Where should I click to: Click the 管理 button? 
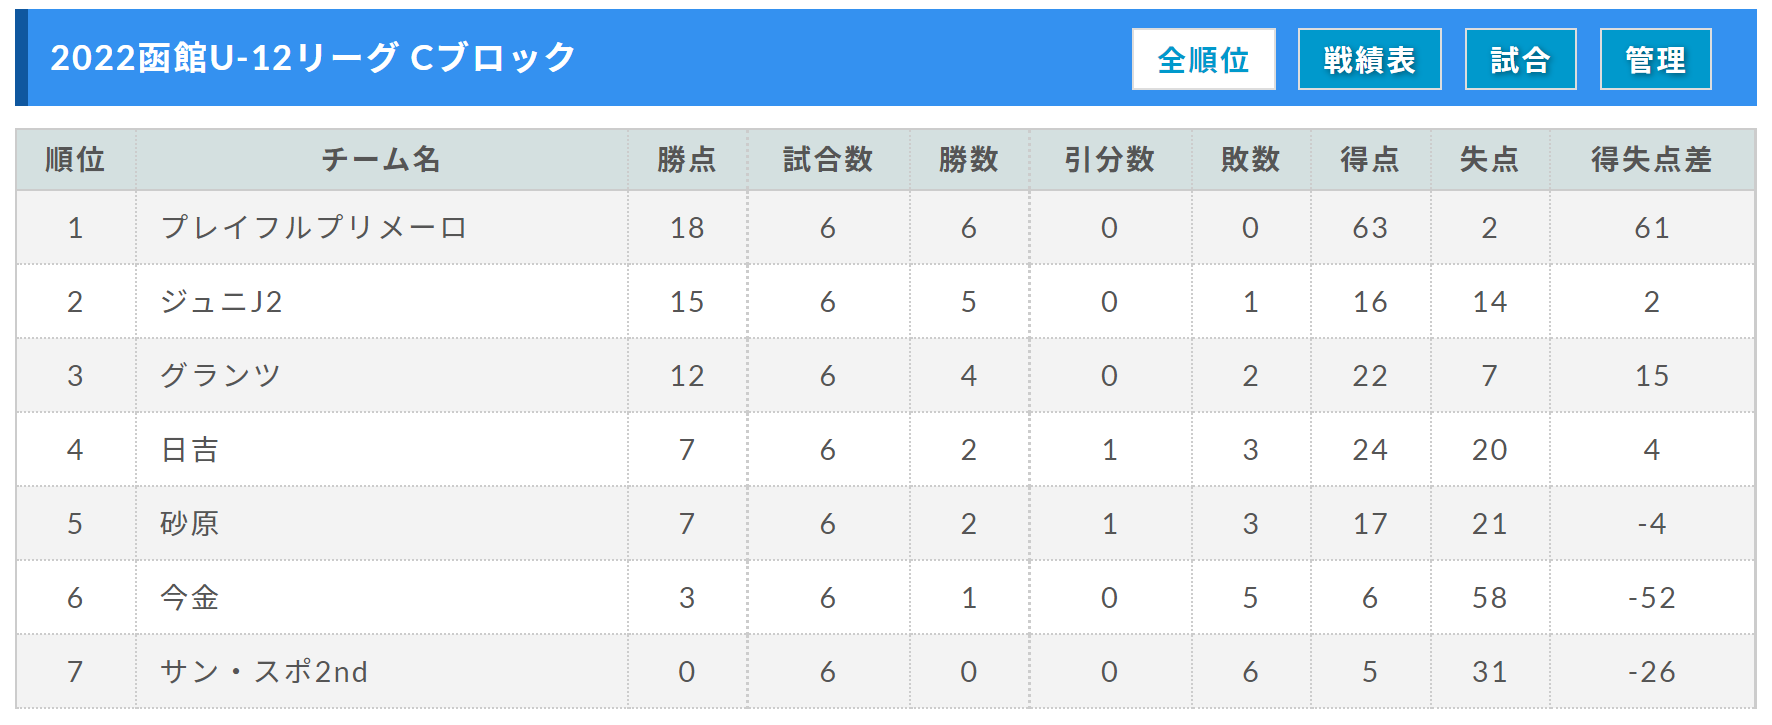coord(1655,59)
